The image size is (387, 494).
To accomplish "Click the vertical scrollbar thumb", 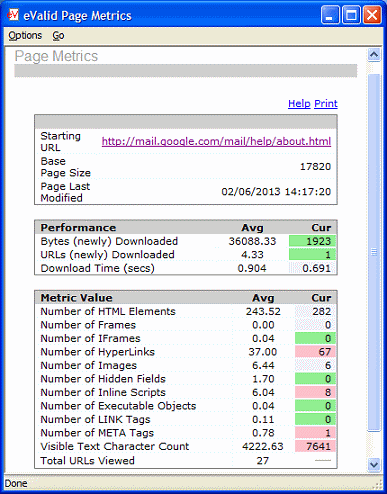I will (x=374, y=252).
